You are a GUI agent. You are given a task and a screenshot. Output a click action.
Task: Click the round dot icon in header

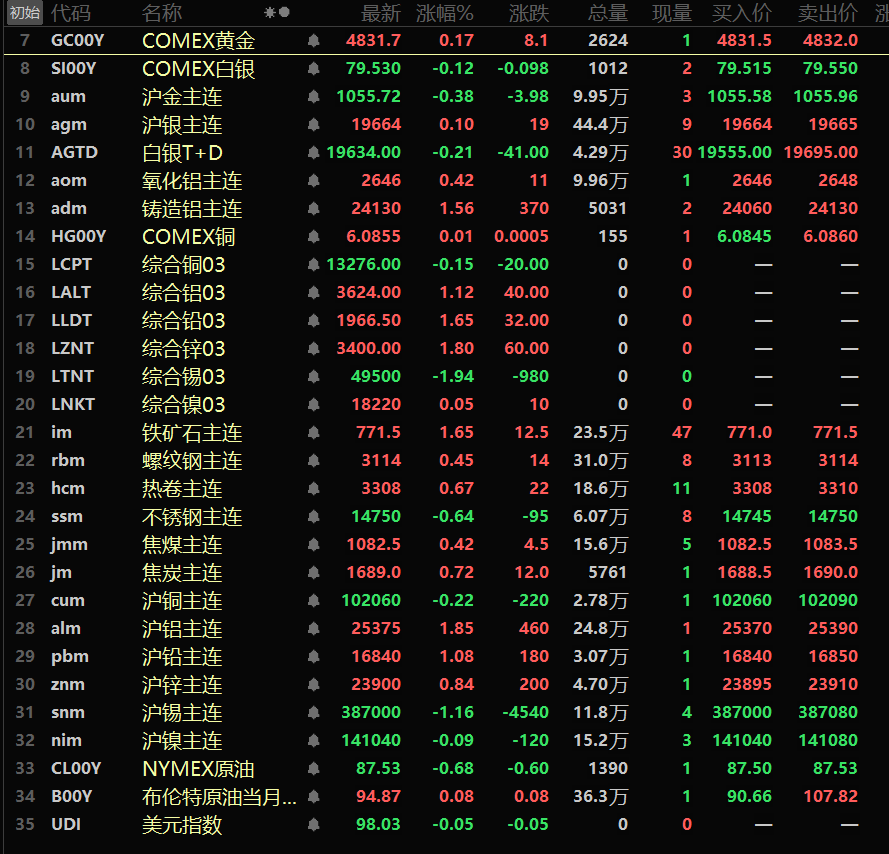point(285,13)
